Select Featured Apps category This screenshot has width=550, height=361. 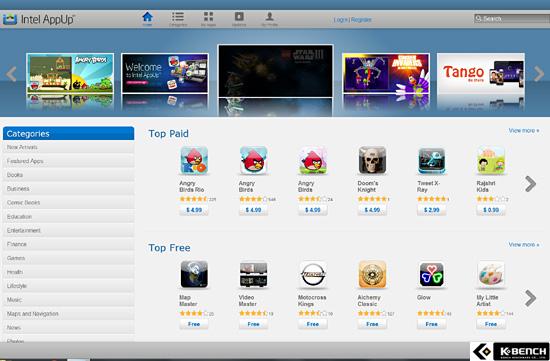click(68, 161)
